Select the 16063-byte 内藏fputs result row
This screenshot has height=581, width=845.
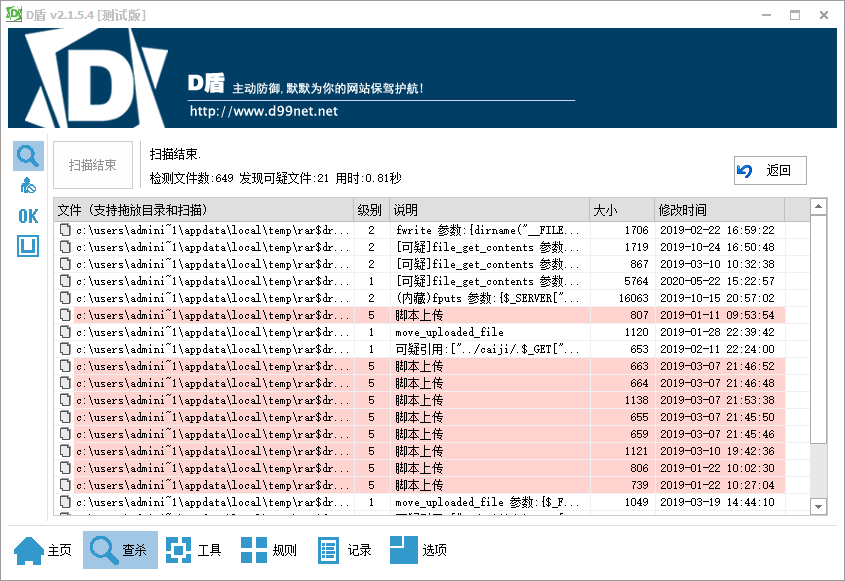tap(400, 297)
